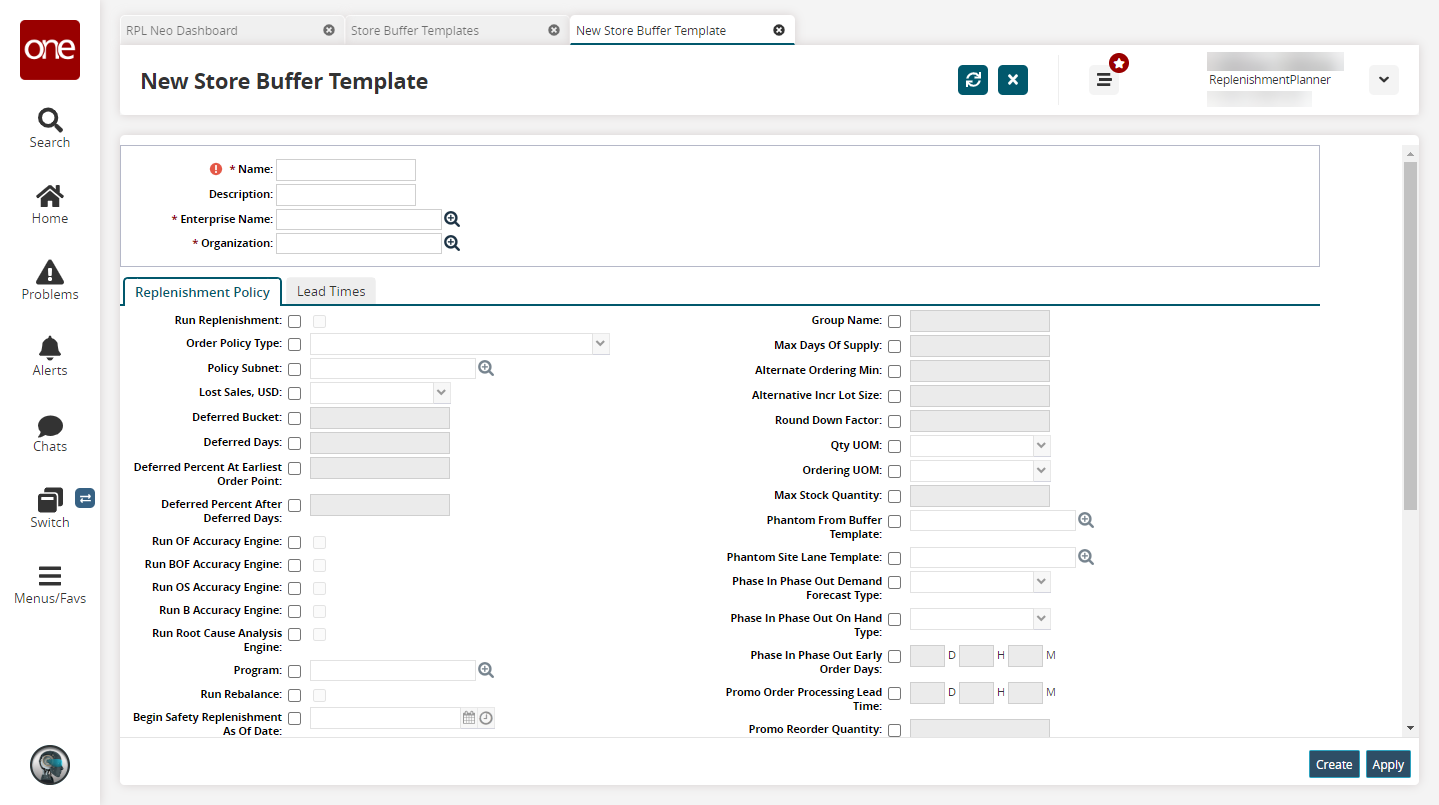Open time picker for Begin Safety Replenishment date
Viewport: 1439px width, 805px height.
(486, 718)
